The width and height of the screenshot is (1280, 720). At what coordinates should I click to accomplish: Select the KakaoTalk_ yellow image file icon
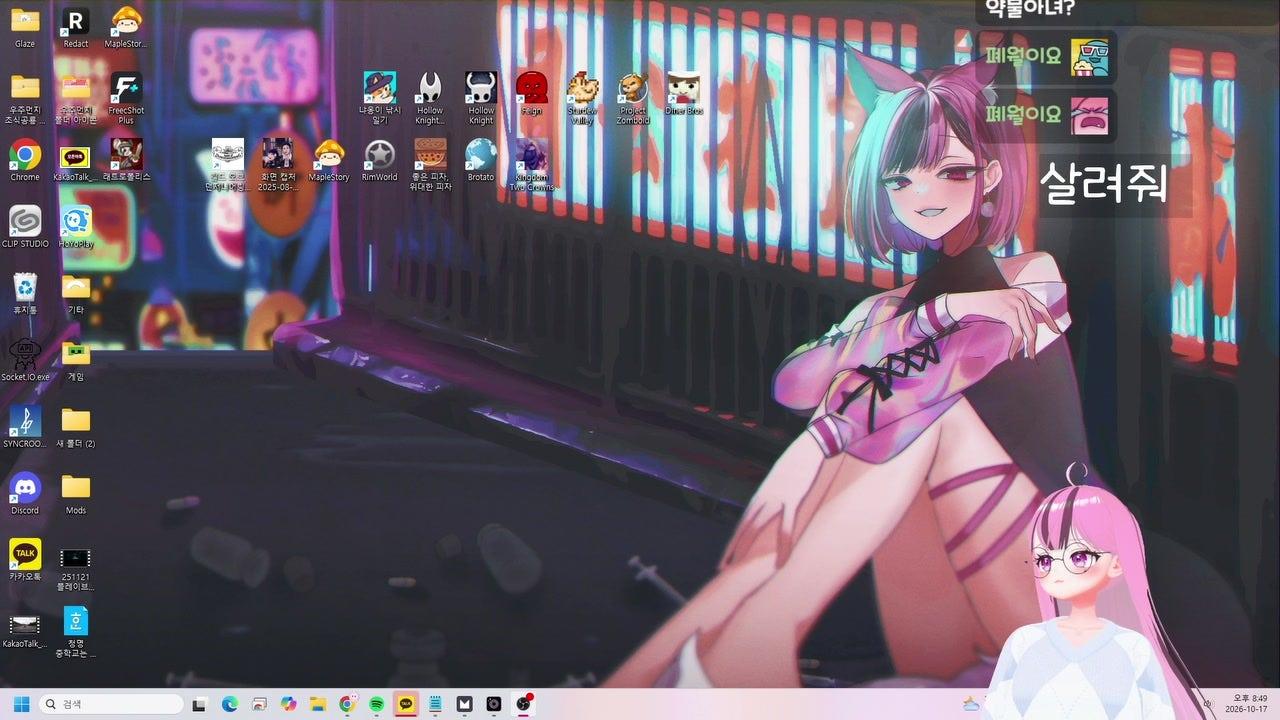click(x=76, y=160)
